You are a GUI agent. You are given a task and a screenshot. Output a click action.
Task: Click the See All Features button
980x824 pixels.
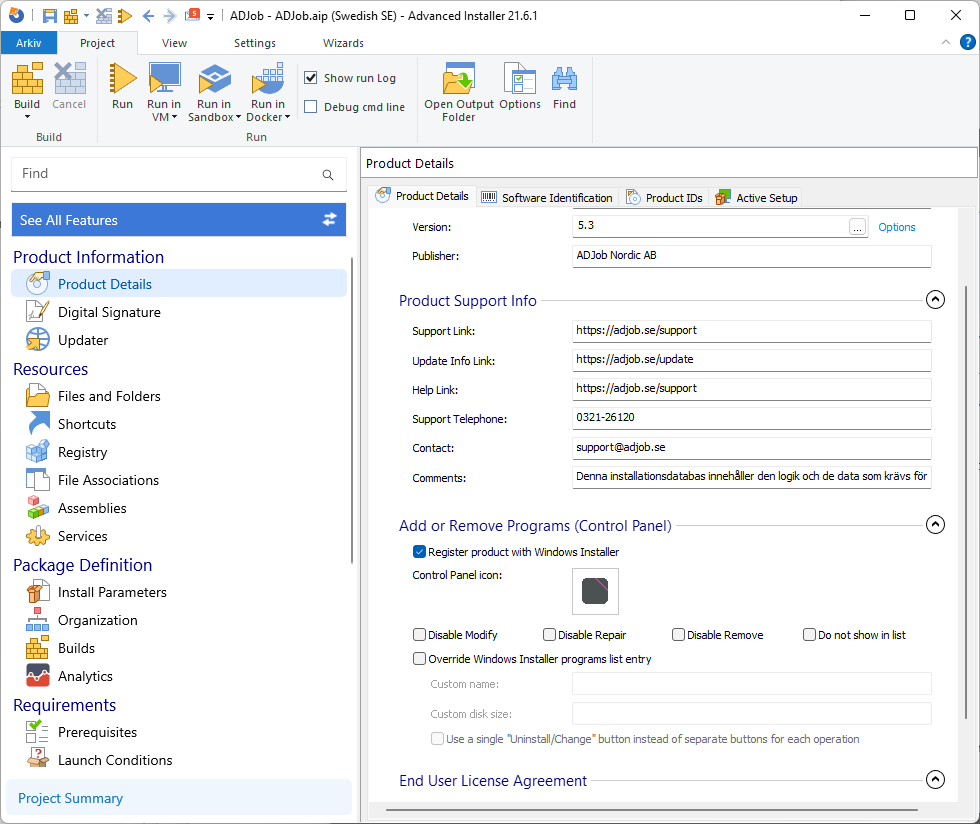click(x=179, y=220)
